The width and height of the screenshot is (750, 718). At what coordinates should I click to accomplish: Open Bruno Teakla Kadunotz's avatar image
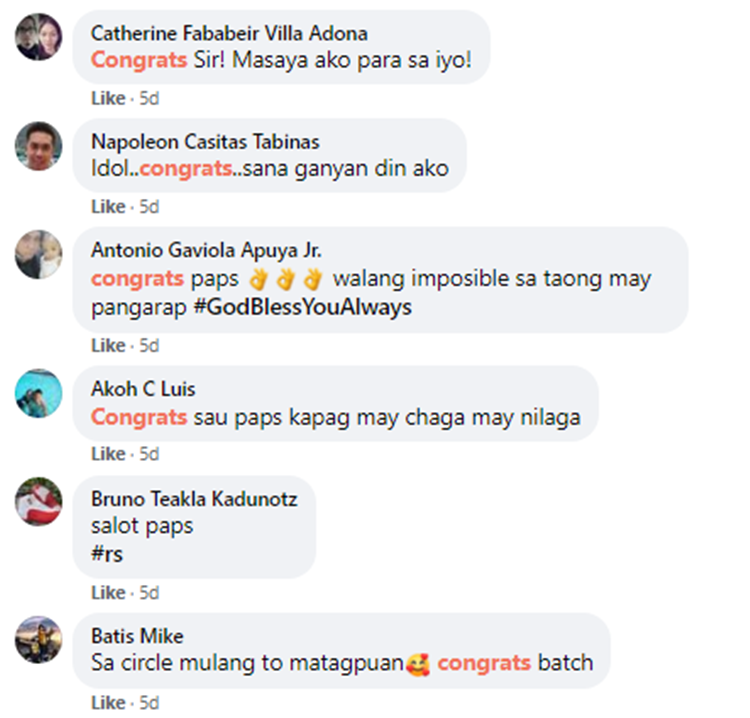point(38,501)
